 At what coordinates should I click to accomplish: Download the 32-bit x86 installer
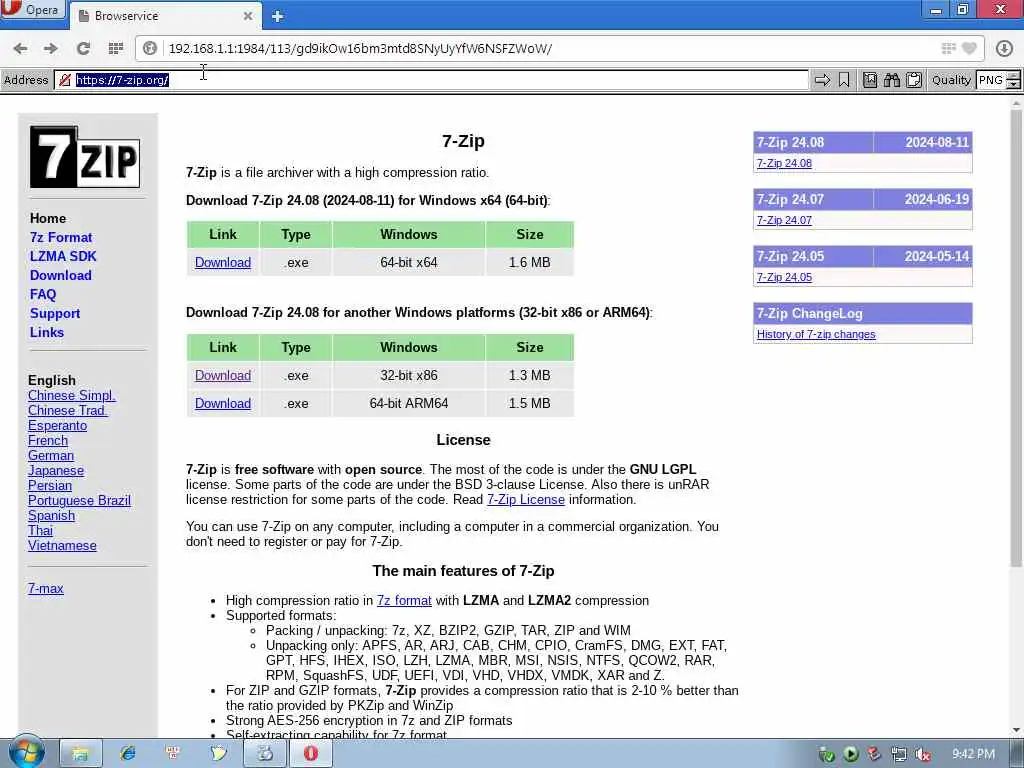pos(223,375)
